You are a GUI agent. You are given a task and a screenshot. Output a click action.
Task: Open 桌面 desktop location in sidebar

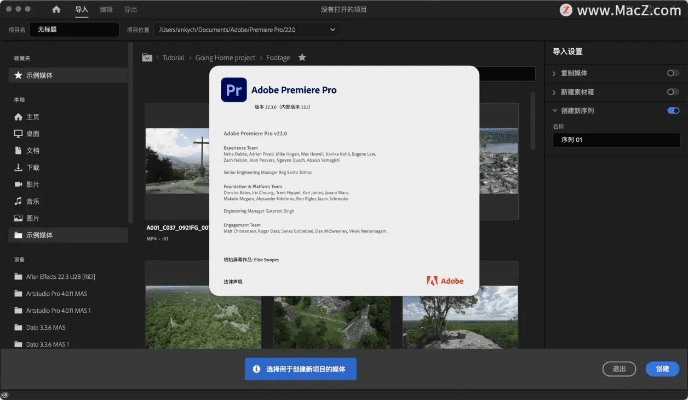pos(33,133)
